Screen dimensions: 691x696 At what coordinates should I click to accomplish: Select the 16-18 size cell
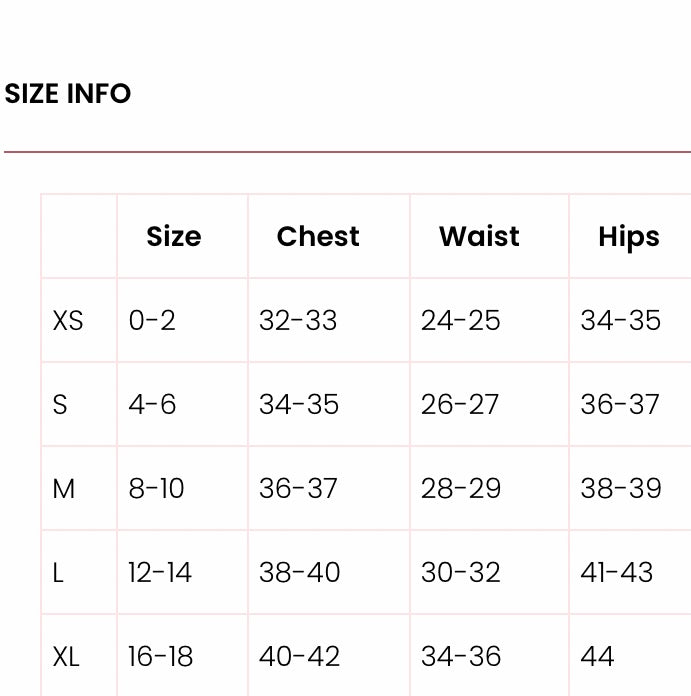160,657
